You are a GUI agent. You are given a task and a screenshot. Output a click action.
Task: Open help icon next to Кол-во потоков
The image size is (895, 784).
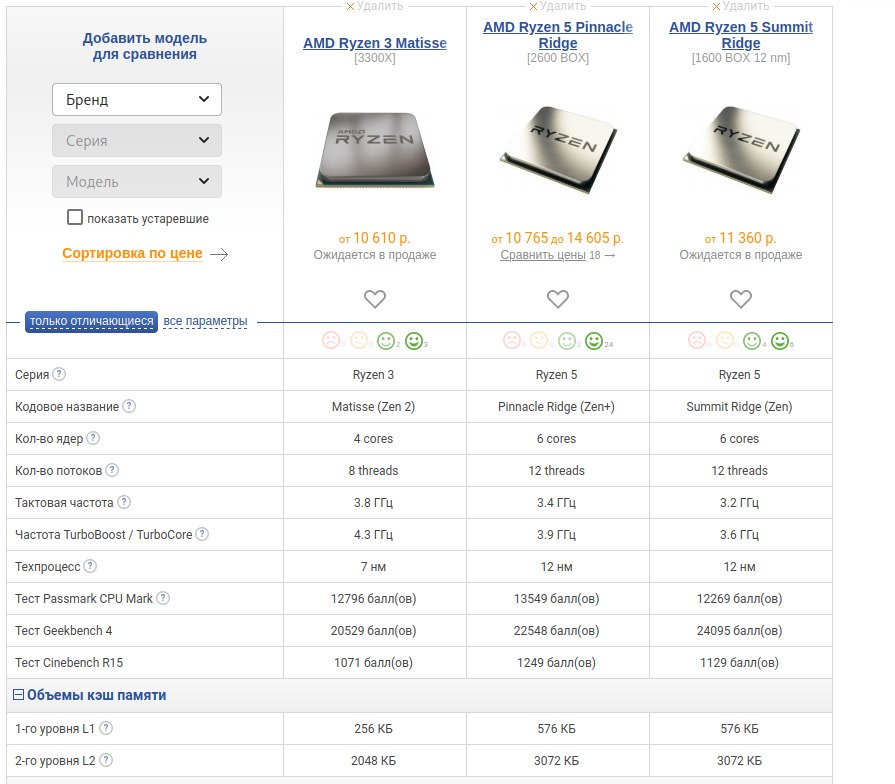[112, 470]
